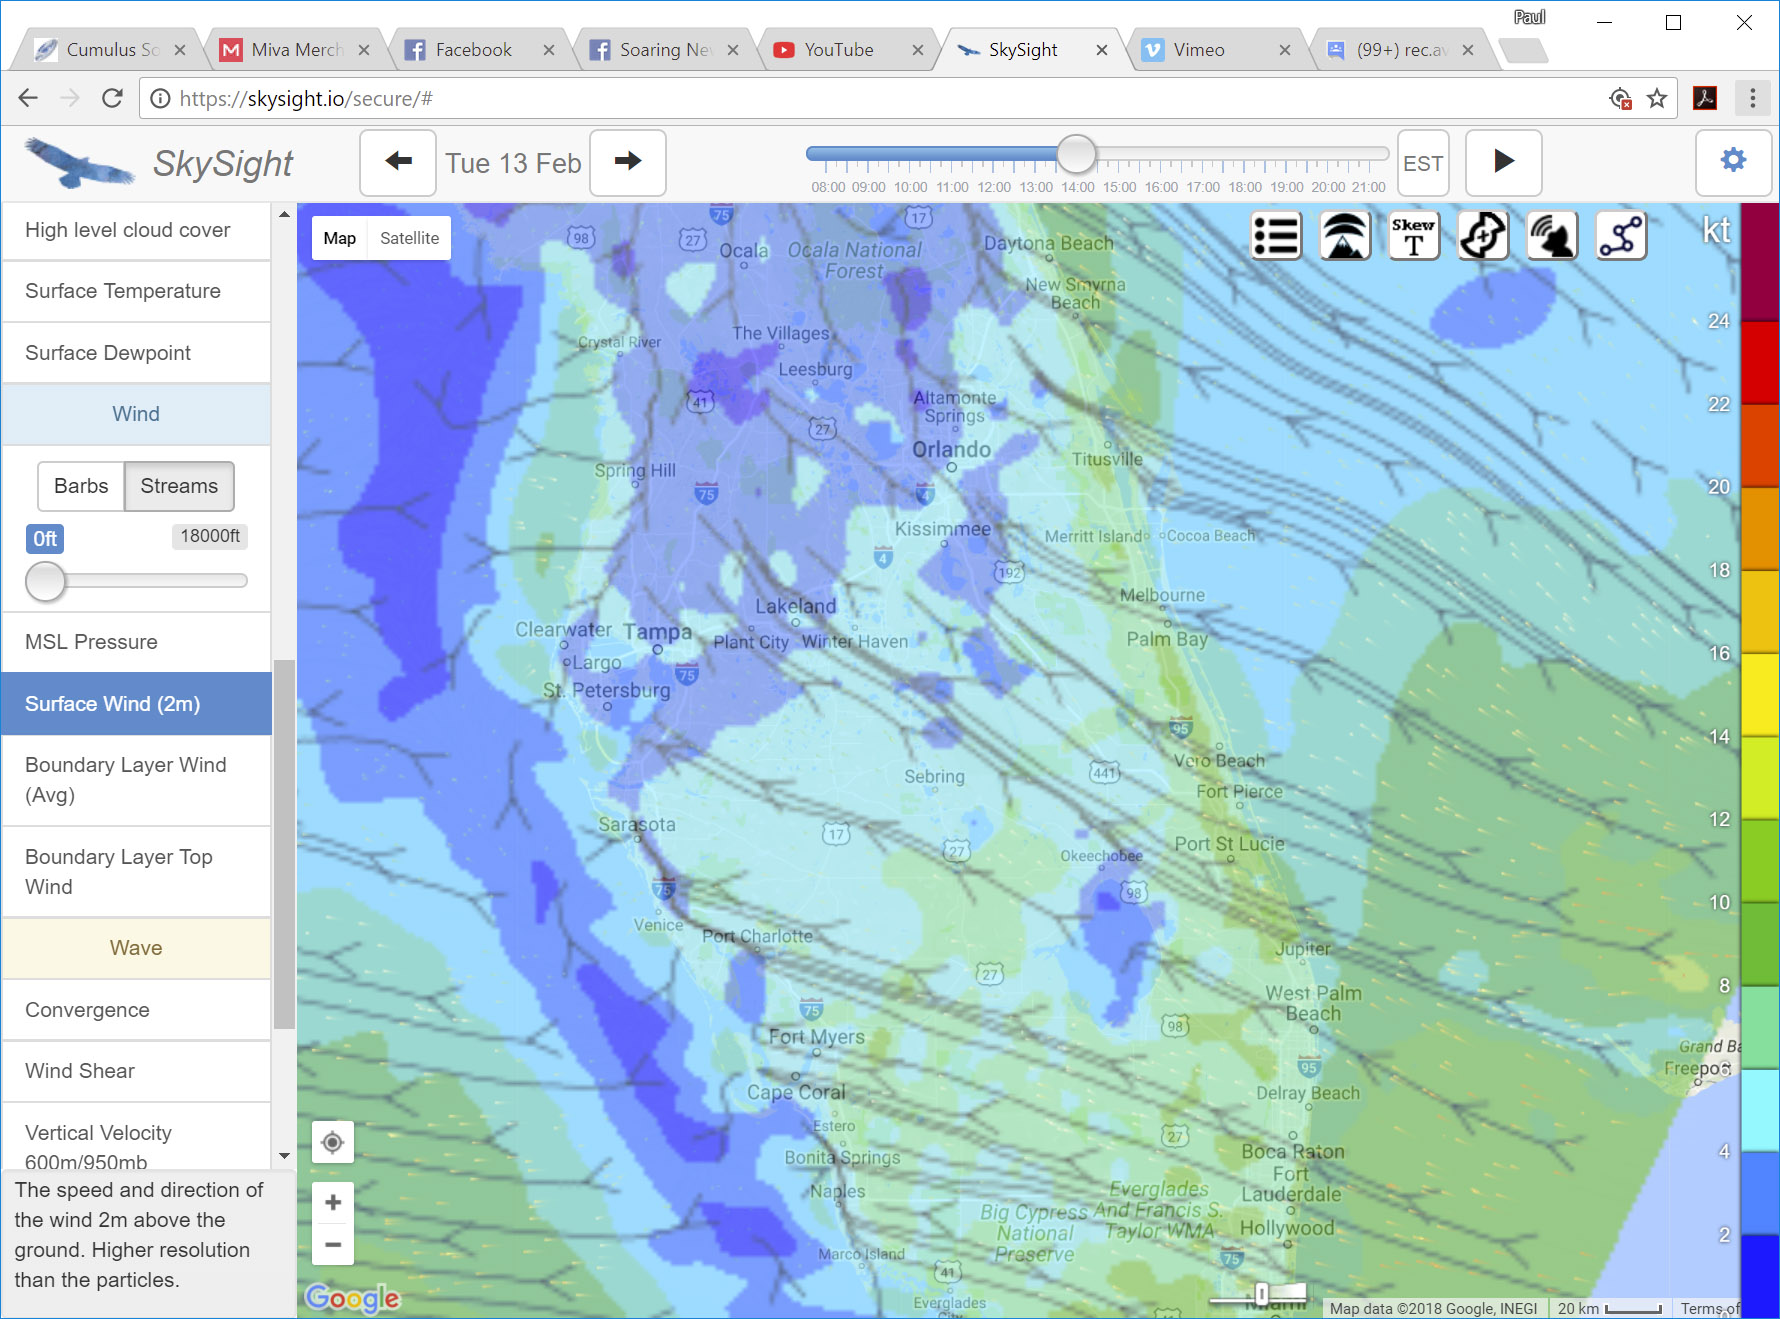Open the Chrome menu

click(1752, 98)
